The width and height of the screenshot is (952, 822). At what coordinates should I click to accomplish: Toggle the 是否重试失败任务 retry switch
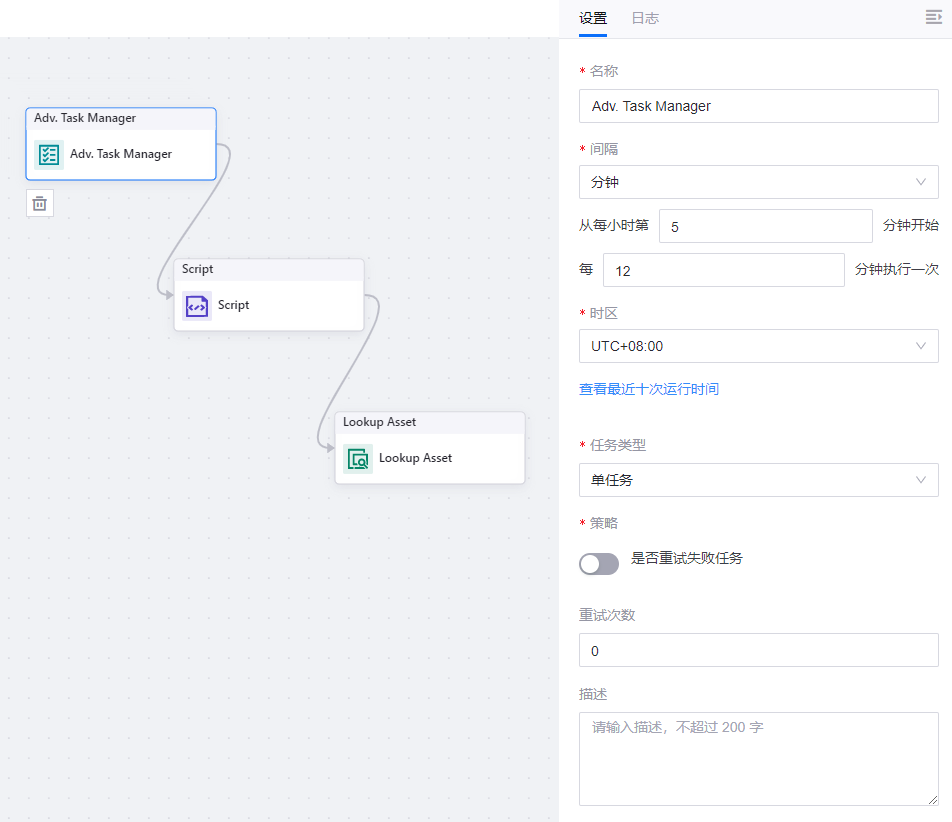pyautogui.click(x=598, y=564)
